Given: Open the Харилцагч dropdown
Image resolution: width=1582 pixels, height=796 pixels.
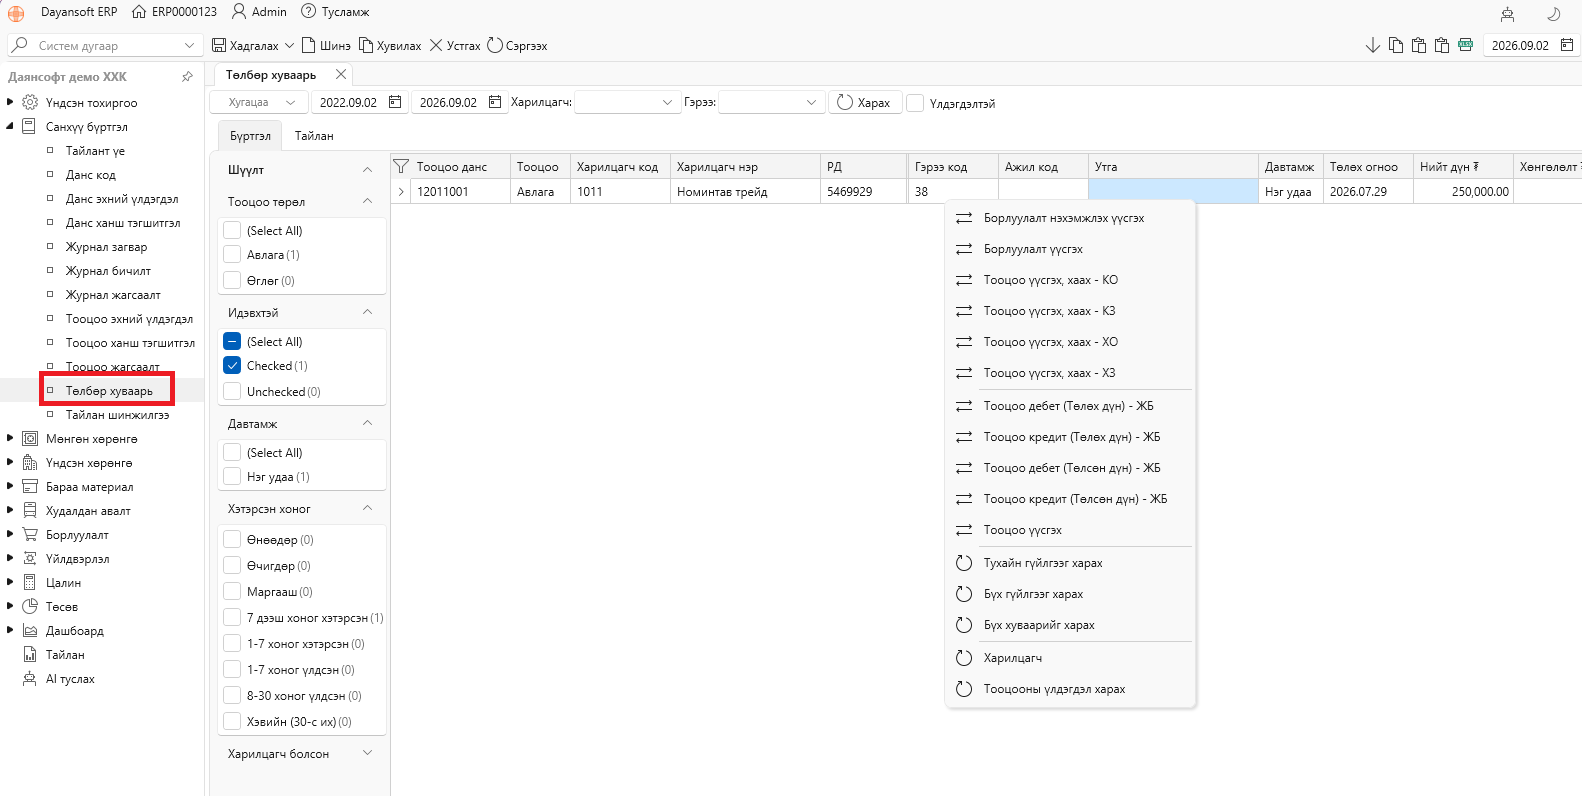Looking at the screenshot, I should click(x=628, y=103).
